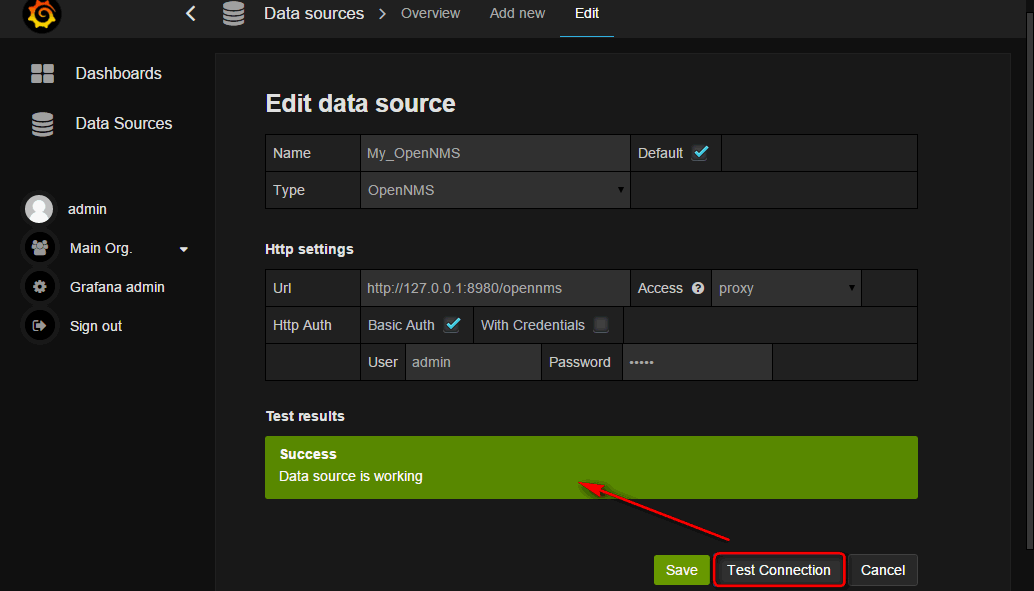Open the admin profile link
The image size is (1034, 591).
(87, 209)
